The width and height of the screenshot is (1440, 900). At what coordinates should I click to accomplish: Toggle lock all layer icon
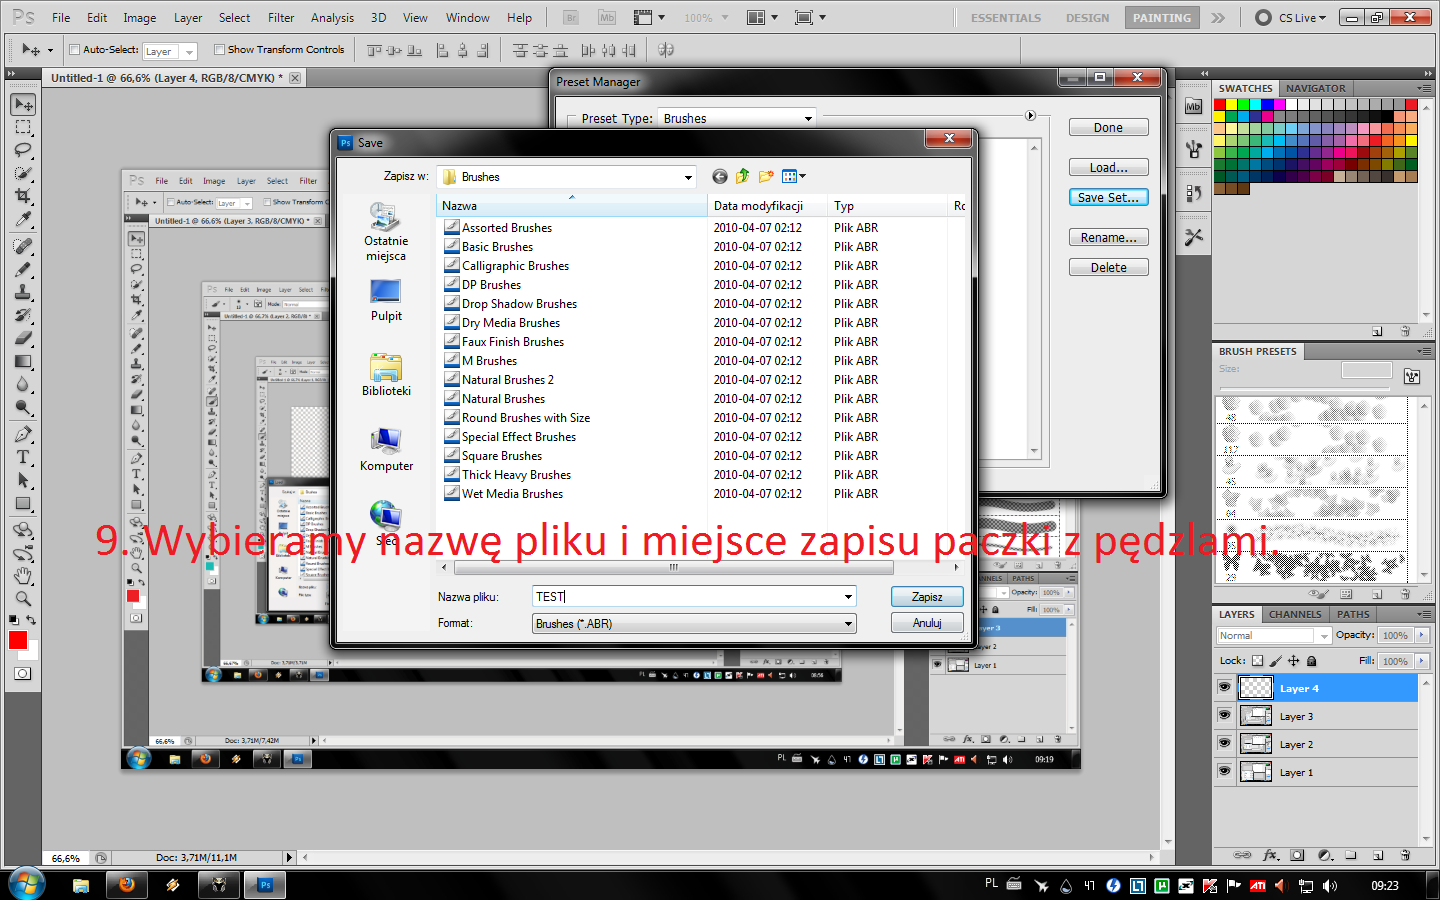point(1312,661)
